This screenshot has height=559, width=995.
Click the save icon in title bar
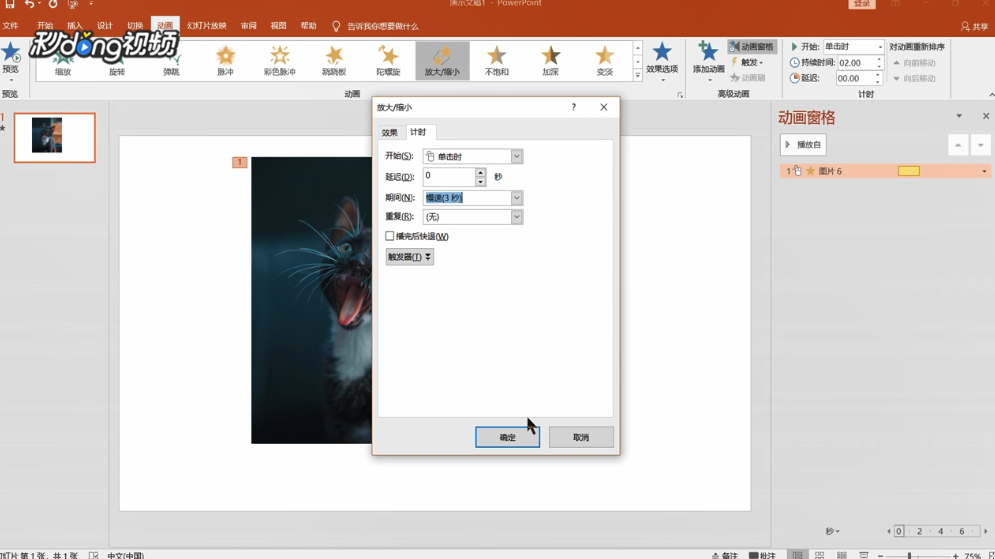10,4
